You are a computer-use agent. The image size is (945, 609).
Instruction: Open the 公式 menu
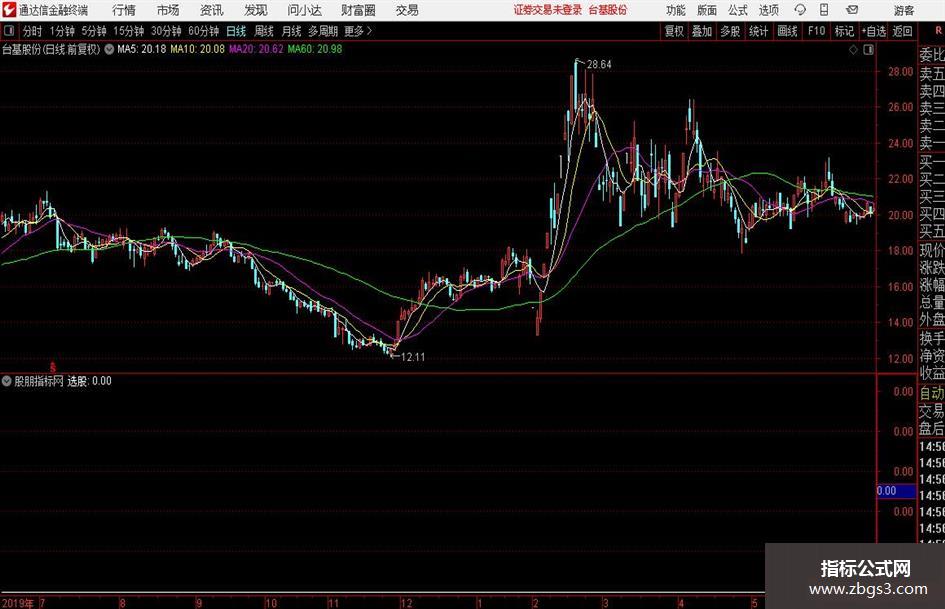(x=738, y=10)
